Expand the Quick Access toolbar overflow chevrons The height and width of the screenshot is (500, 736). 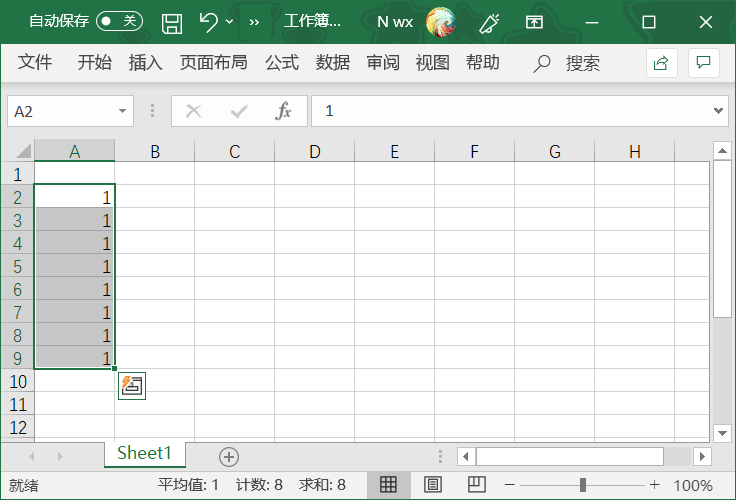[x=254, y=22]
